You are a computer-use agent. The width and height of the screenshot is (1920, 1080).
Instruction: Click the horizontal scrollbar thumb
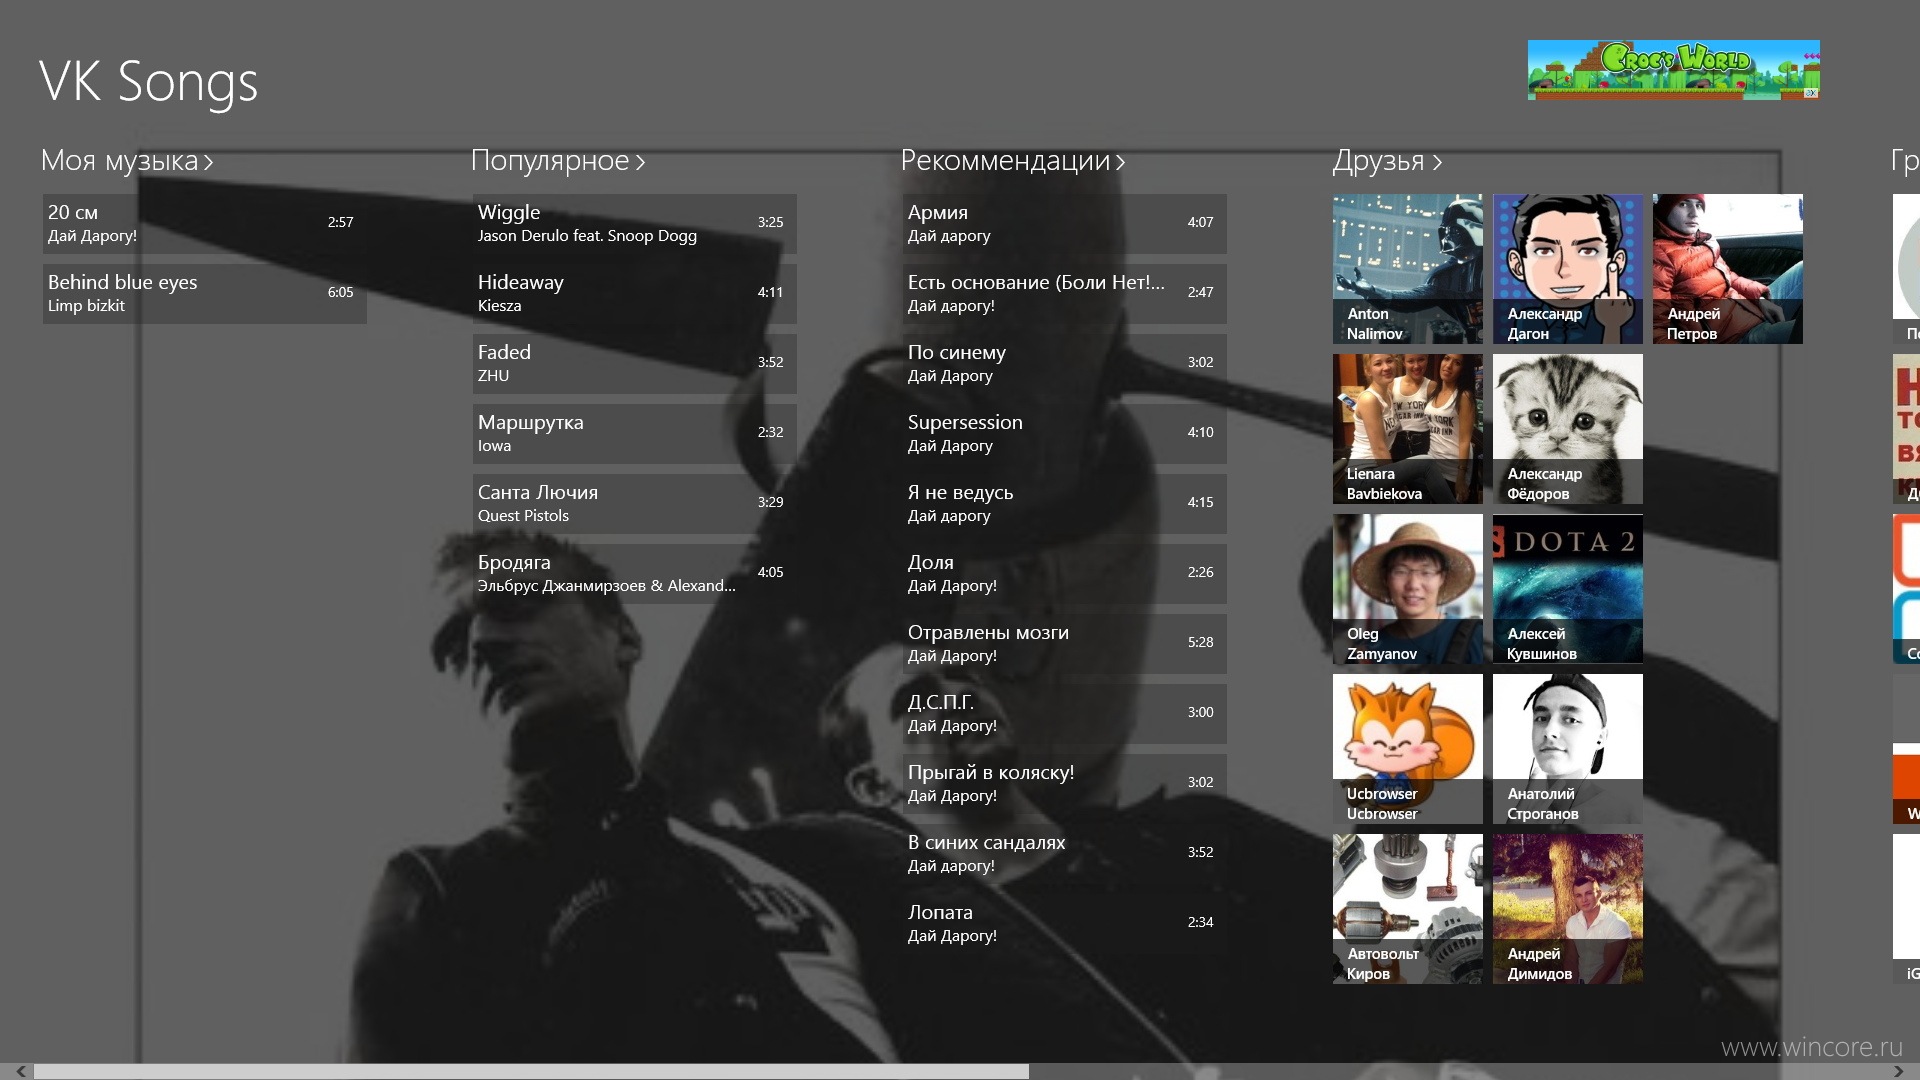click(531, 1071)
